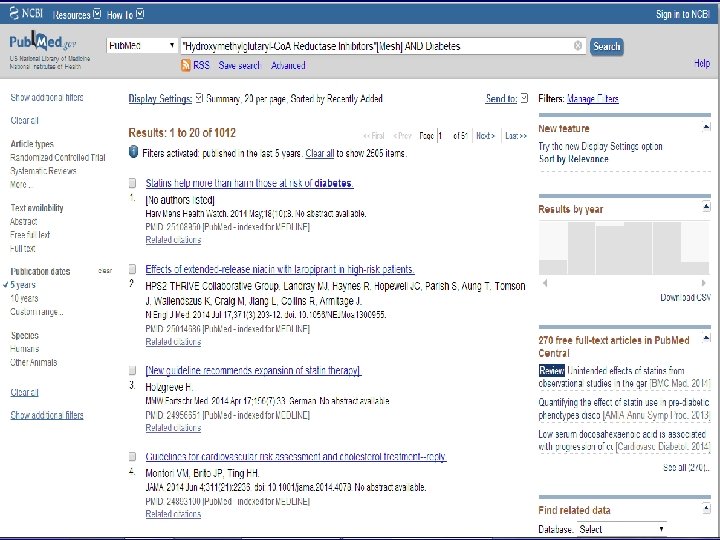Click Related citations under Holzgreve H article
720x540 pixels.
(x=173, y=428)
